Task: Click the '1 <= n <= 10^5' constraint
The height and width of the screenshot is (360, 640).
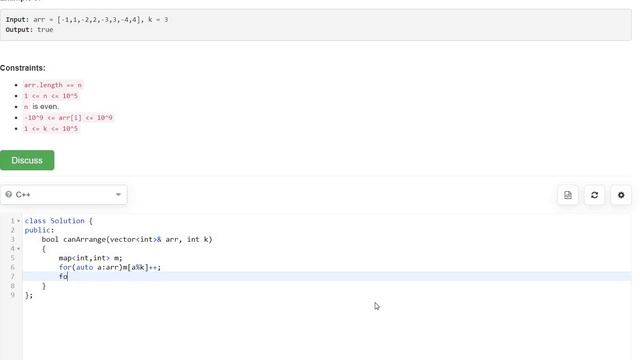Action: tap(51, 96)
